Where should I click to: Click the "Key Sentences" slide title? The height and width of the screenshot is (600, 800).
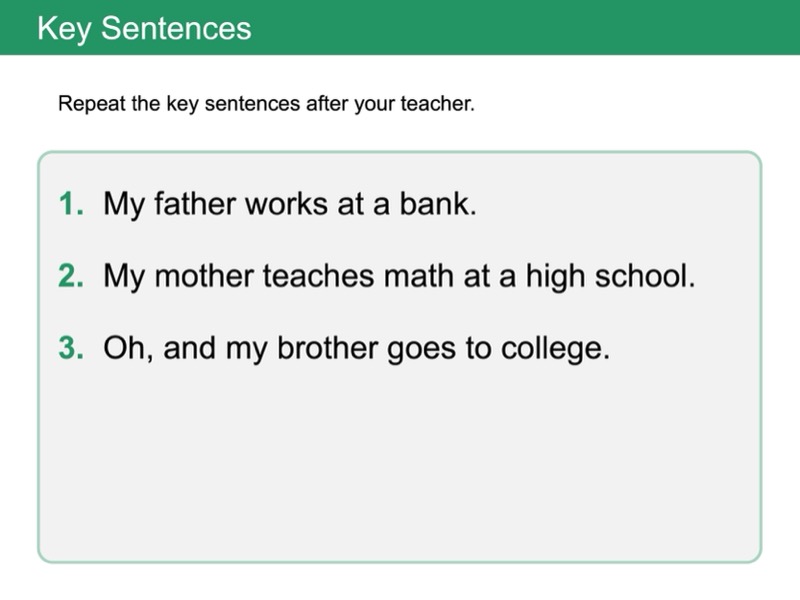coord(144,28)
